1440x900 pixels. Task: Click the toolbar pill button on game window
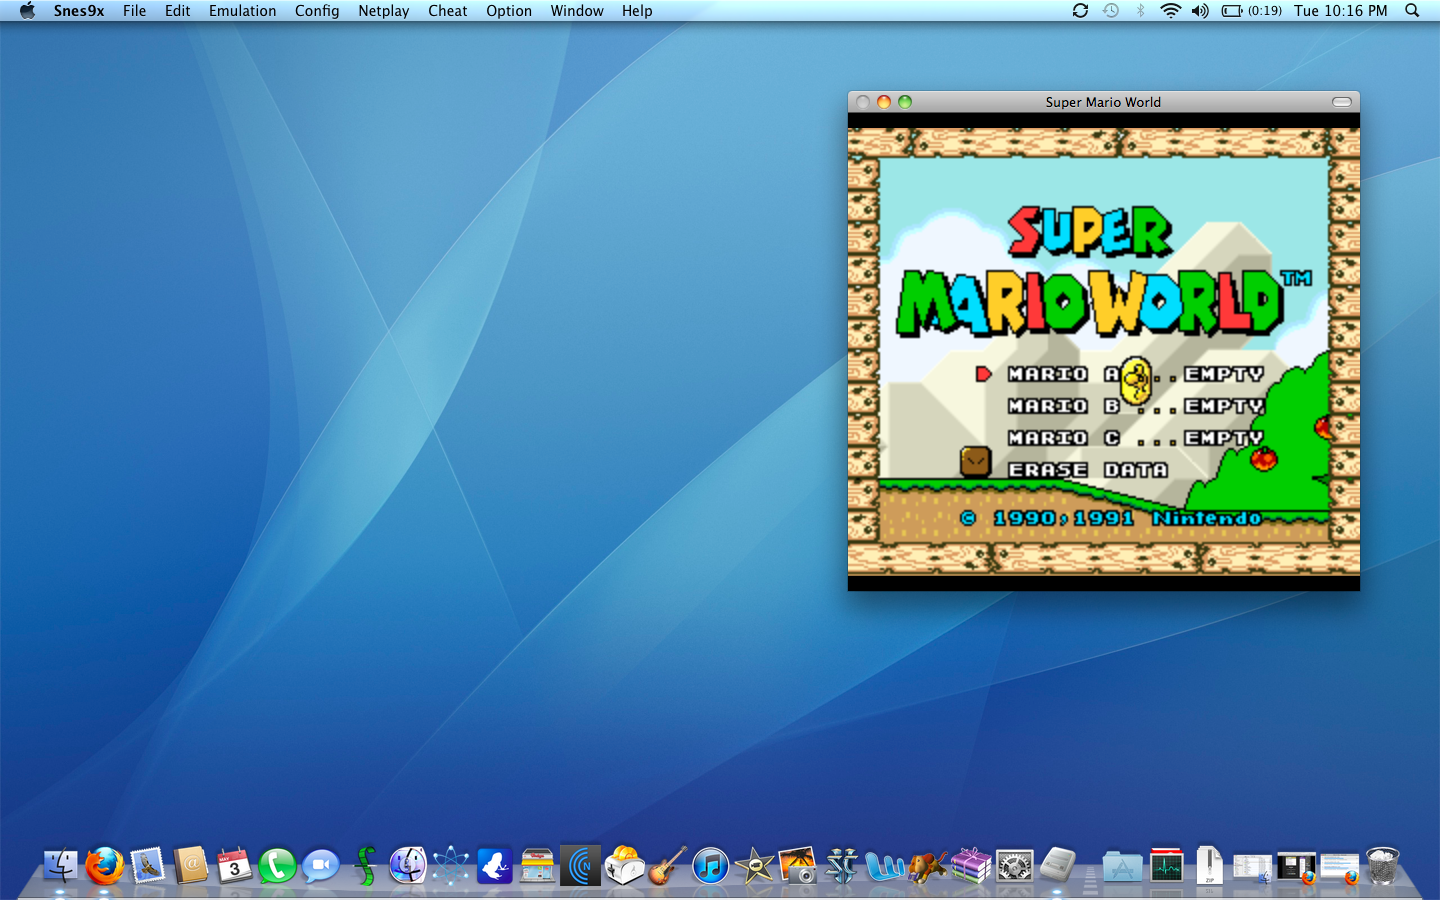[x=1342, y=102]
